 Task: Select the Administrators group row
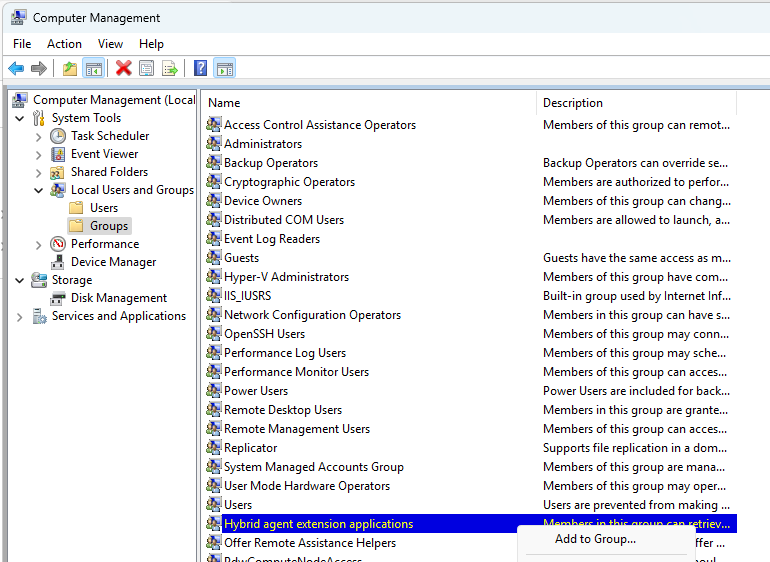pyautogui.click(x=262, y=144)
